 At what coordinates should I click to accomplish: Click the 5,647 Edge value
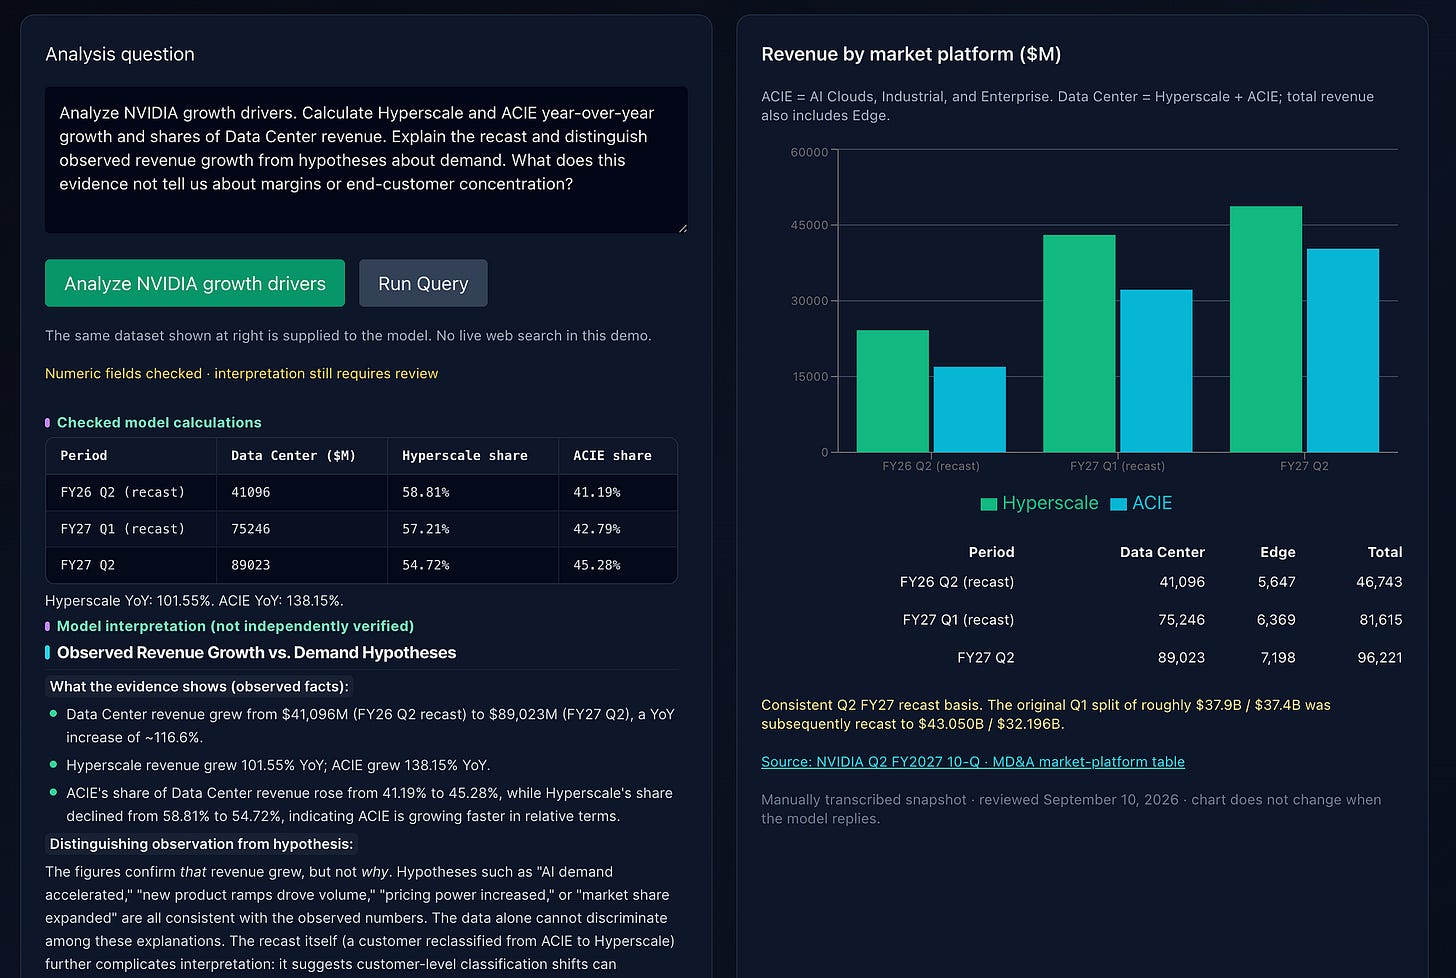pos(1277,582)
